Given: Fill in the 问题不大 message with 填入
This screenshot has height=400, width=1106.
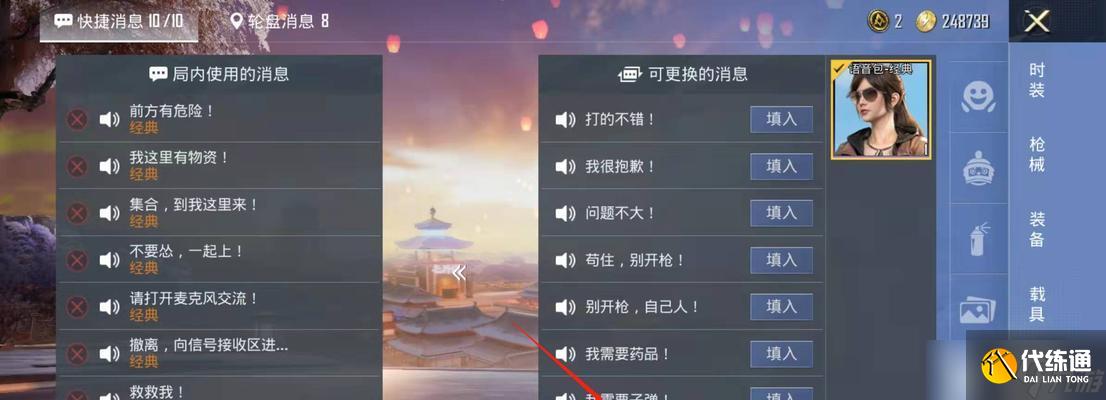Looking at the screenshot, I should coord(781,213).
